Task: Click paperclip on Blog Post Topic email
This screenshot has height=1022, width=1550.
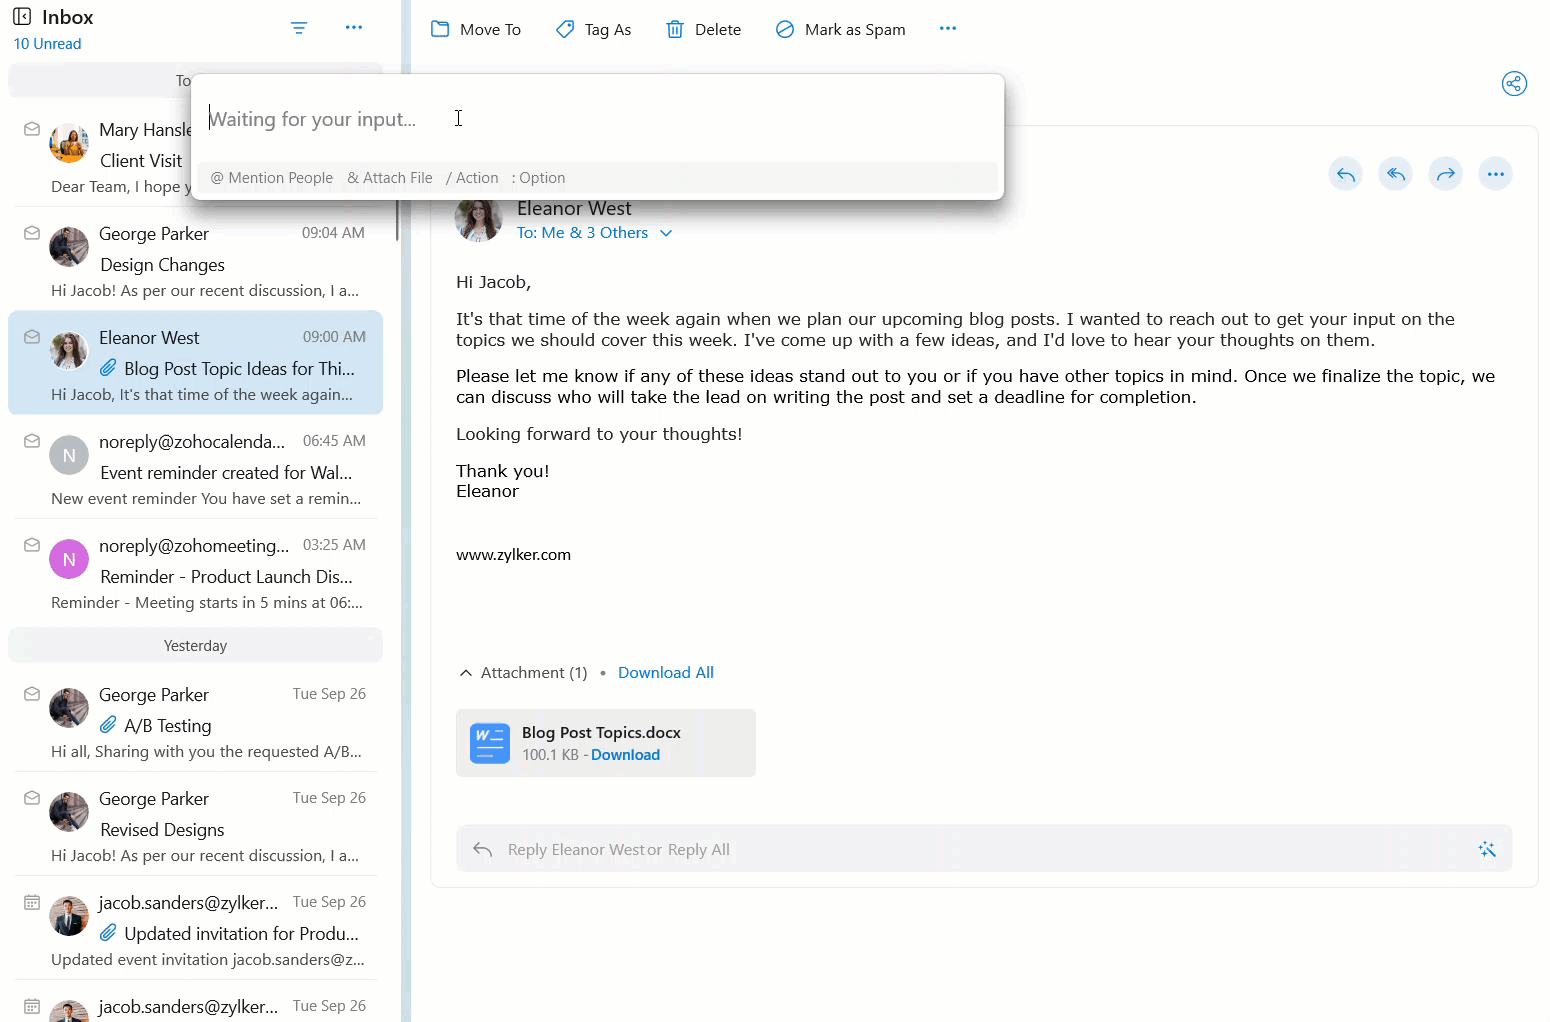Action: (109, 368)
